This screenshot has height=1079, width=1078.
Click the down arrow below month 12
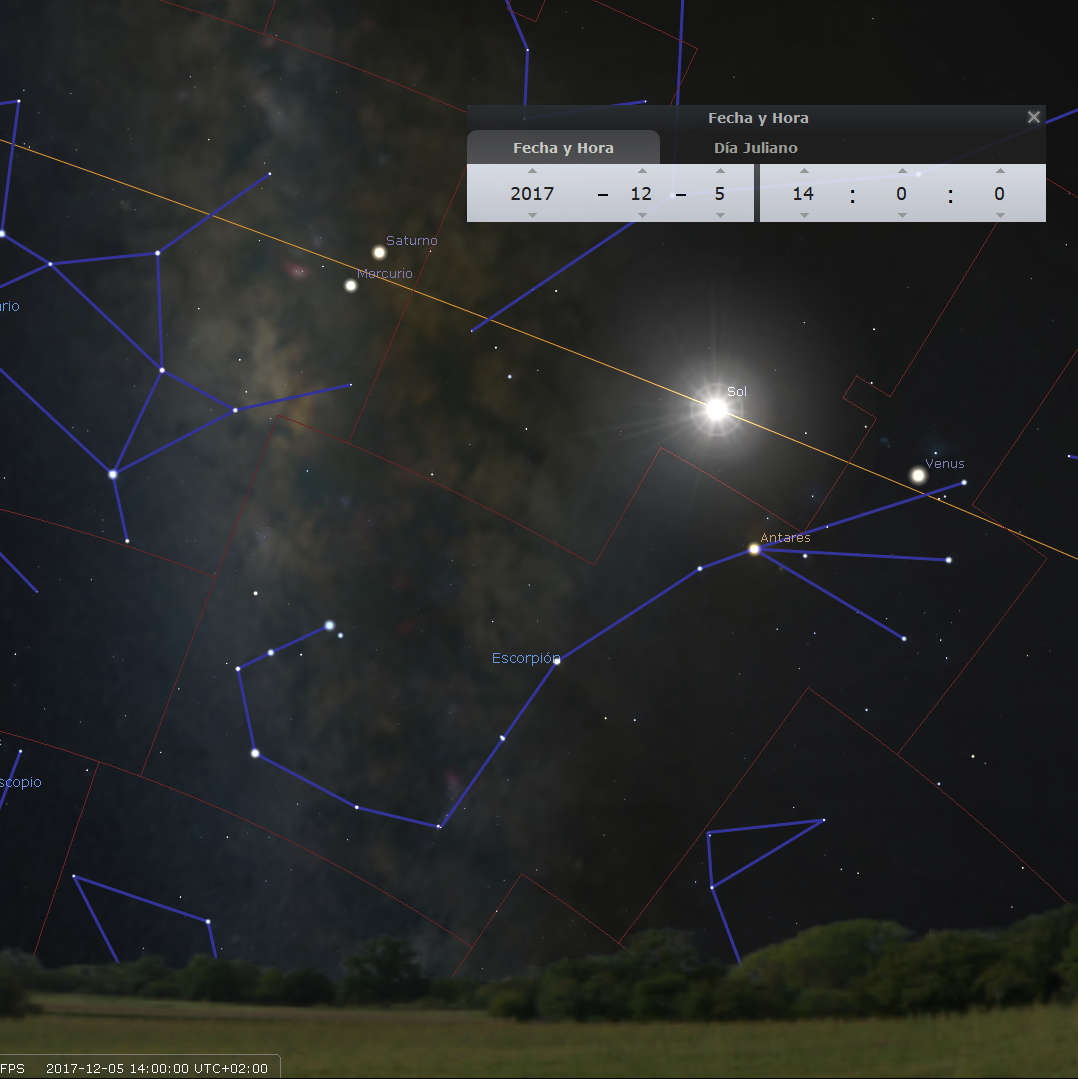[641, 215]
